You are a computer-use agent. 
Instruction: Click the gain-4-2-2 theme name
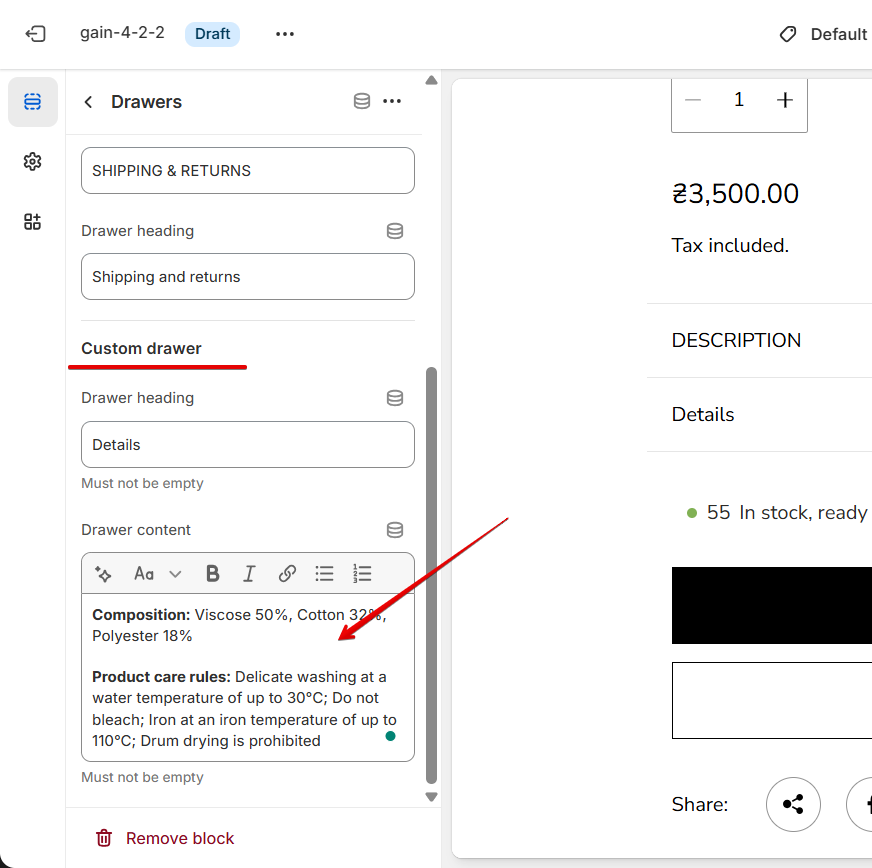122,33
